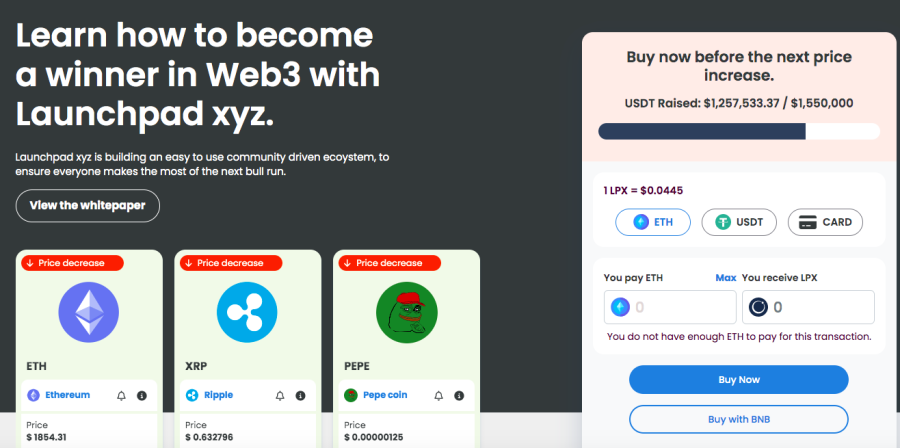Screen dimensions: 900x448
Task: Open the Pepe coin card's info icon
Action: click(459, 396)
